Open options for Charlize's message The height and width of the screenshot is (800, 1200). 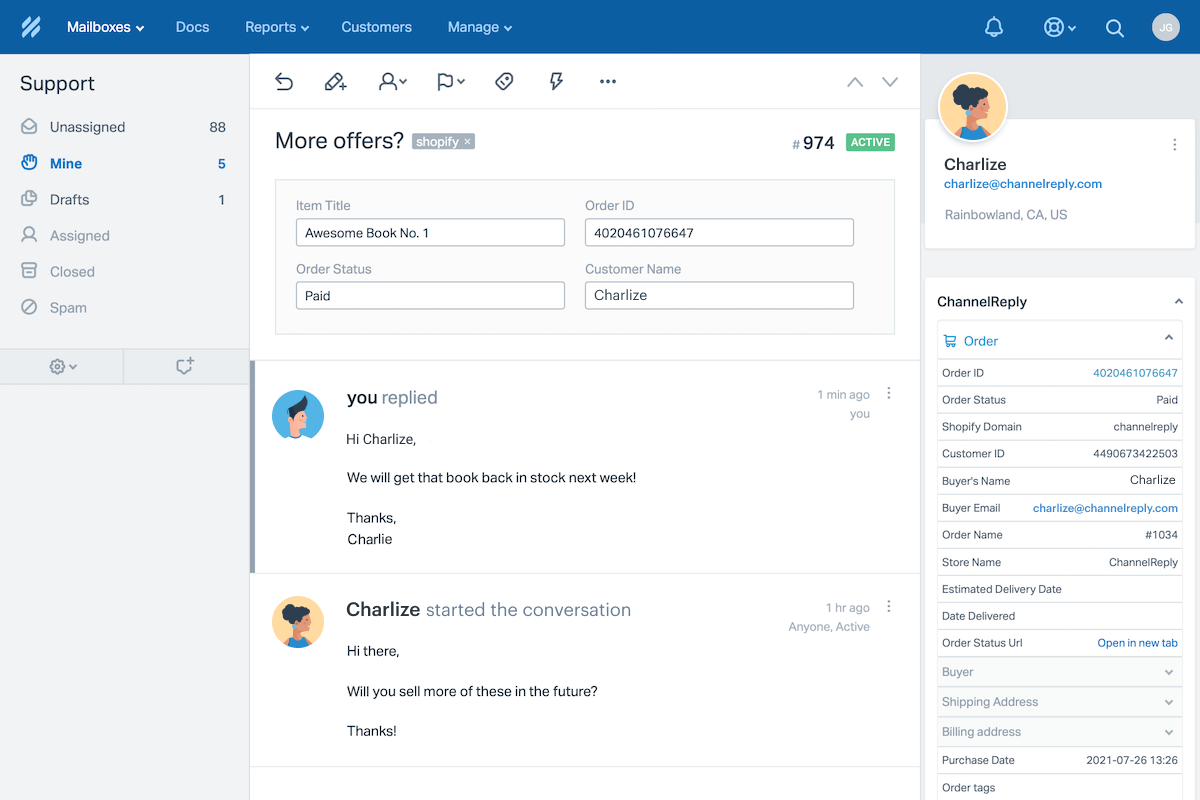[889, 606]
